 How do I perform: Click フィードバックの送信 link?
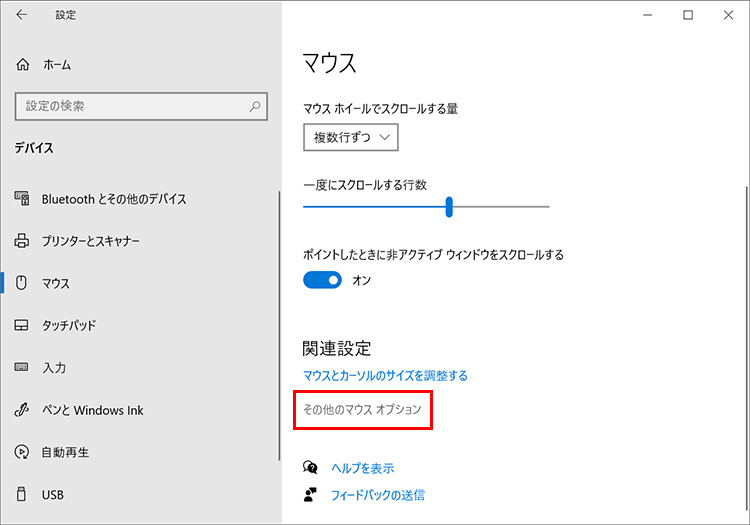click(377, 494)
